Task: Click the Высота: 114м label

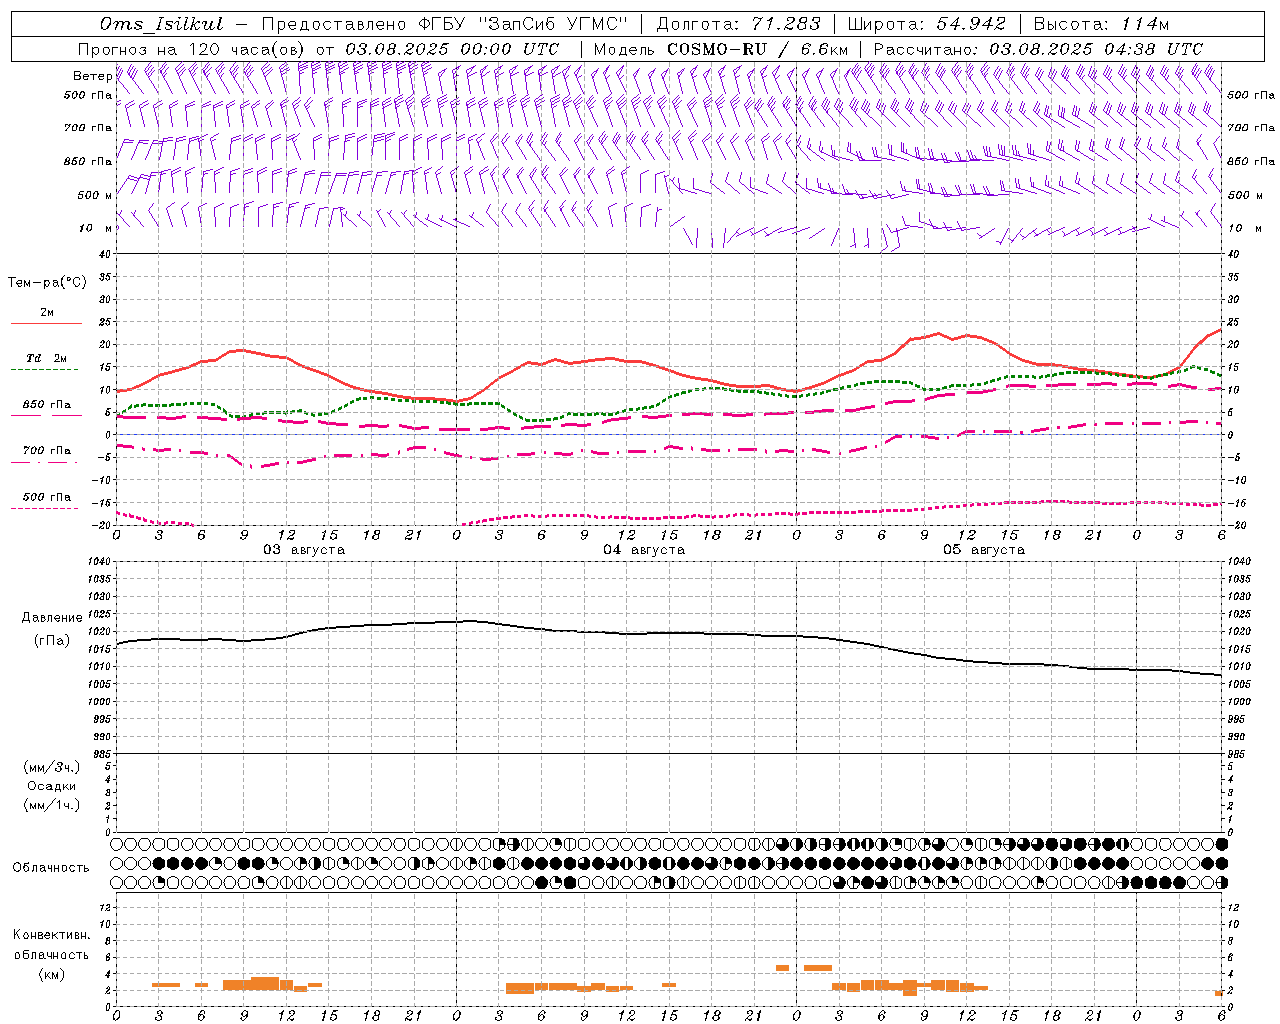Action: coord(1101,24)
